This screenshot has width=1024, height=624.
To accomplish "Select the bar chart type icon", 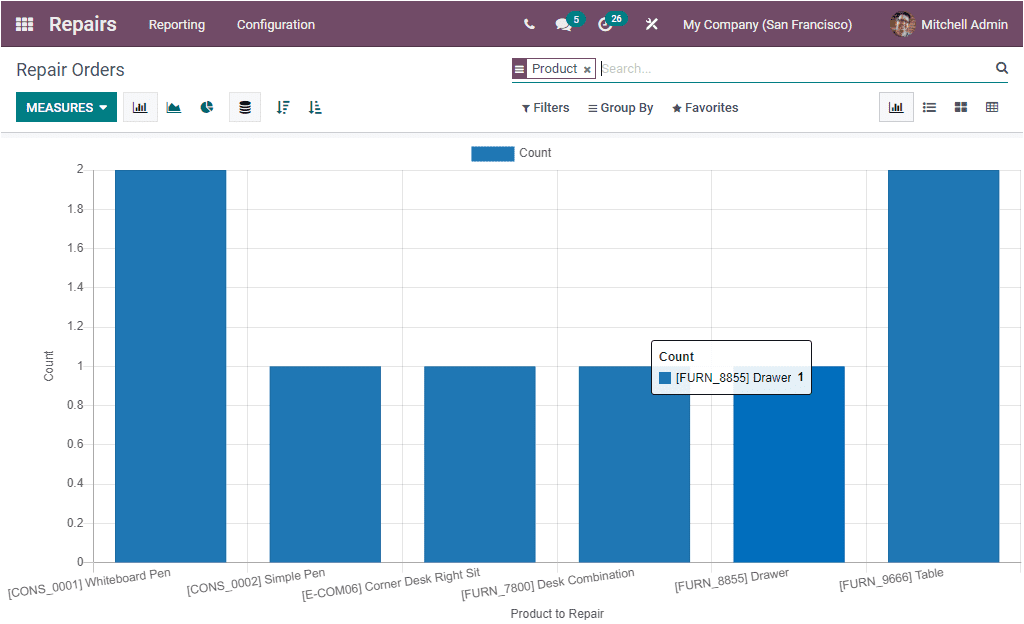I will pos(140,107).
